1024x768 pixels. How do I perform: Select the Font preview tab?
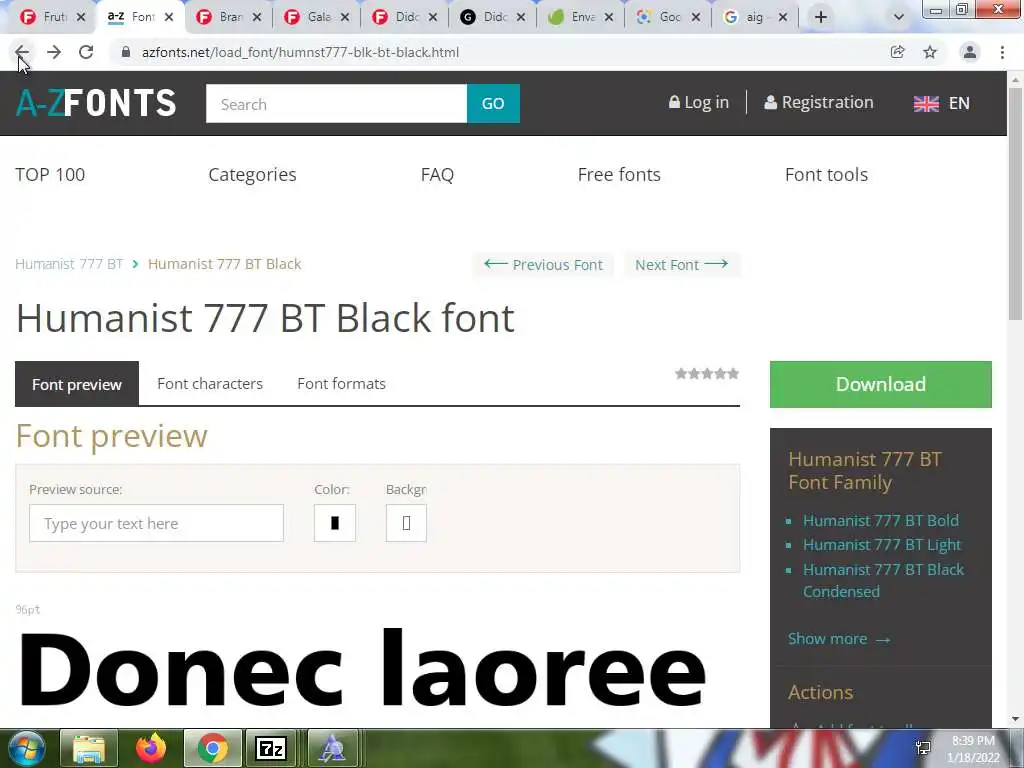(x=77, y=384)
